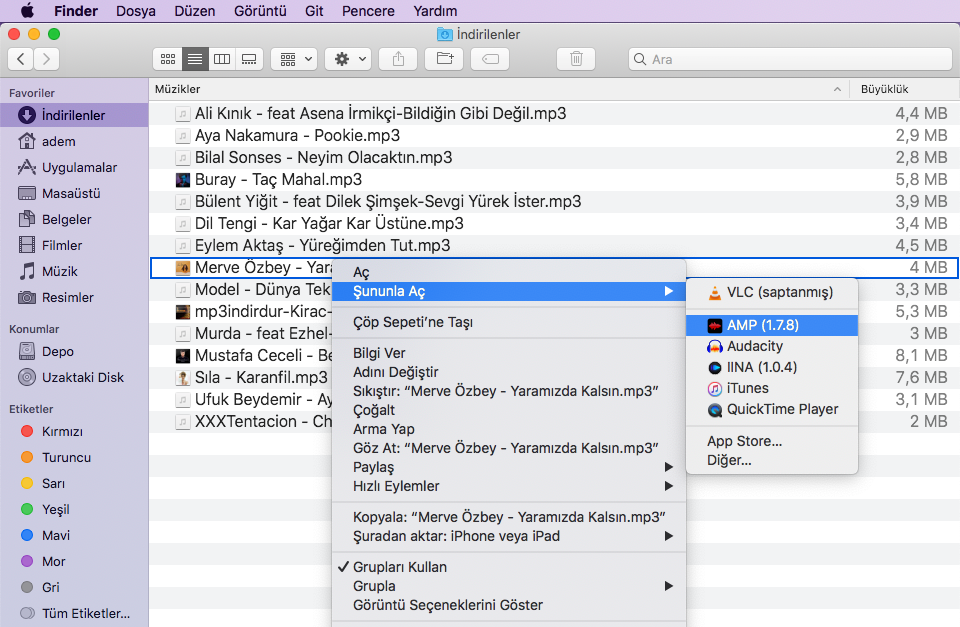Choose App Store… in the submenu

pyautogui.click(x=744, y=441)
